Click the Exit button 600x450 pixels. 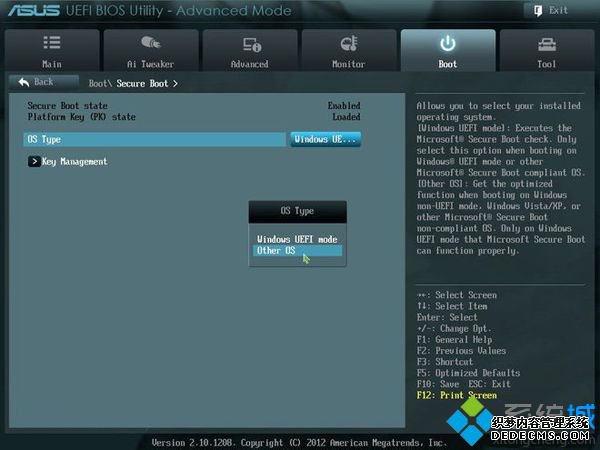pos(551,10)
